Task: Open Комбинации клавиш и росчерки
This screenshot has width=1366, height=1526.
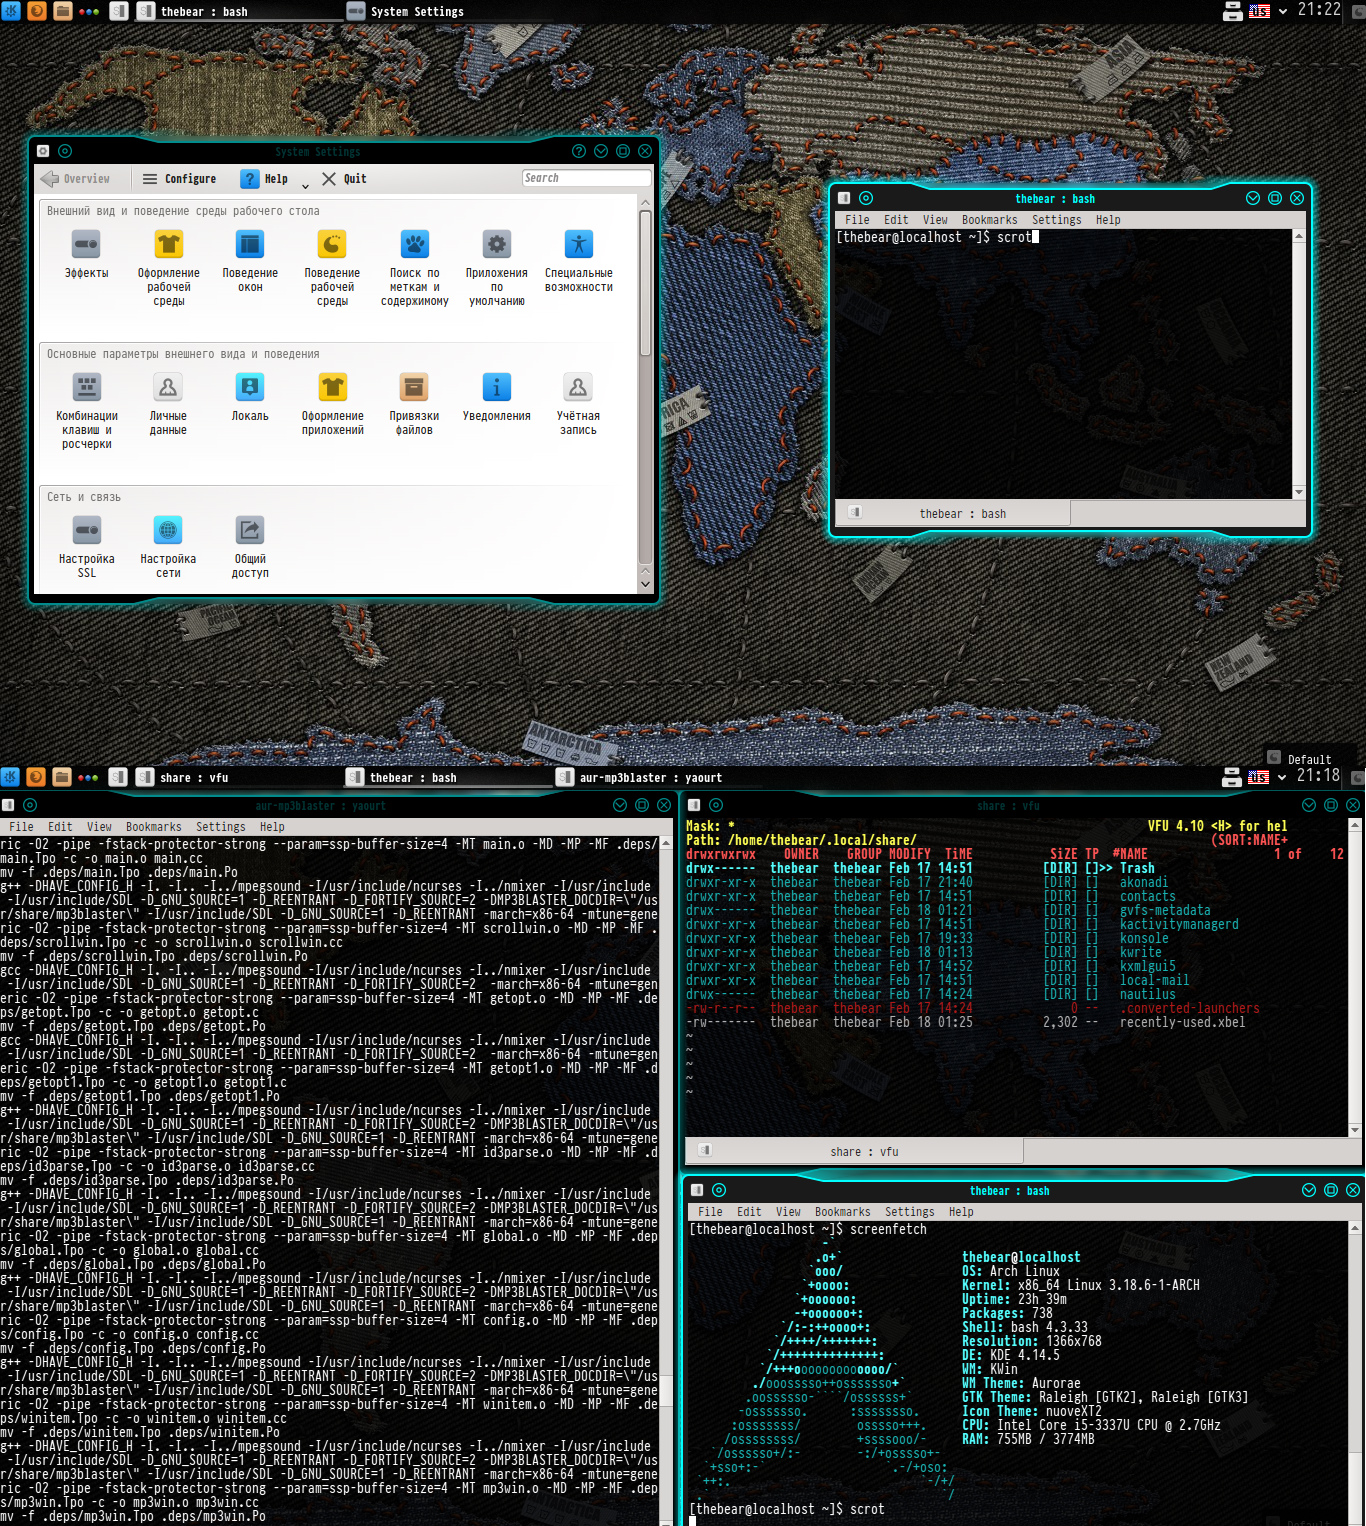Action: [87, 410]
